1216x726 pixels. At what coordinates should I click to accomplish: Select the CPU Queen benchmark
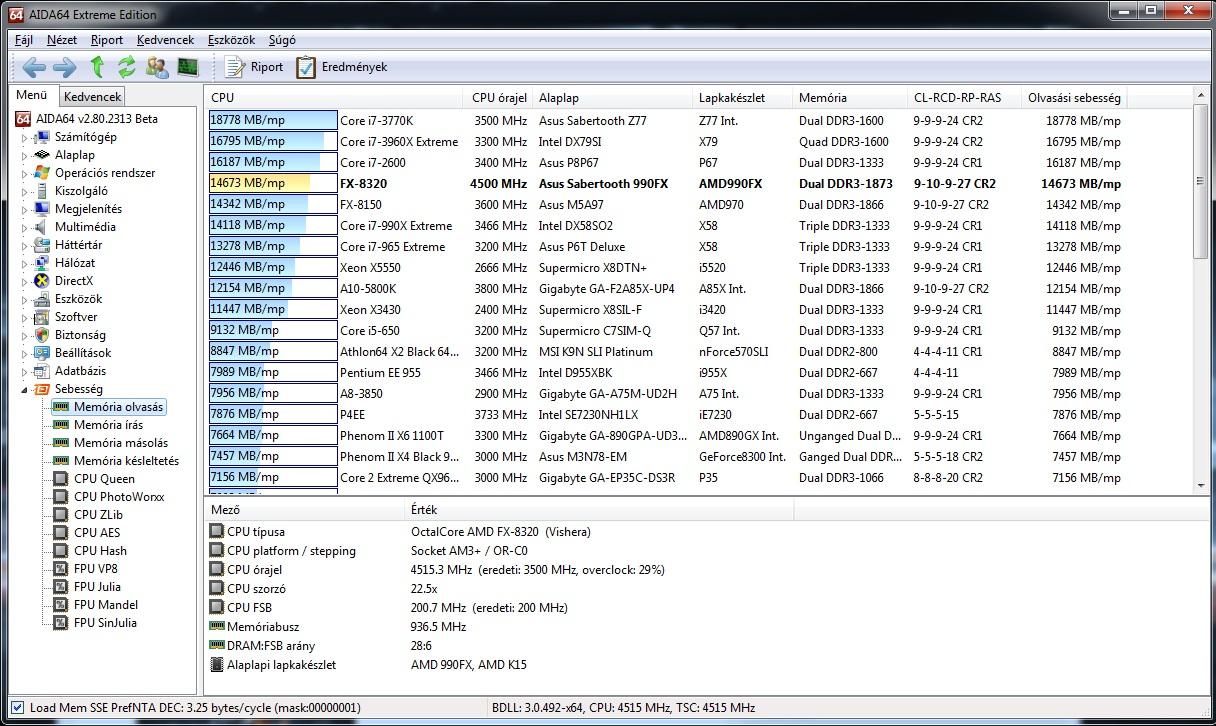tap(104, 479)
